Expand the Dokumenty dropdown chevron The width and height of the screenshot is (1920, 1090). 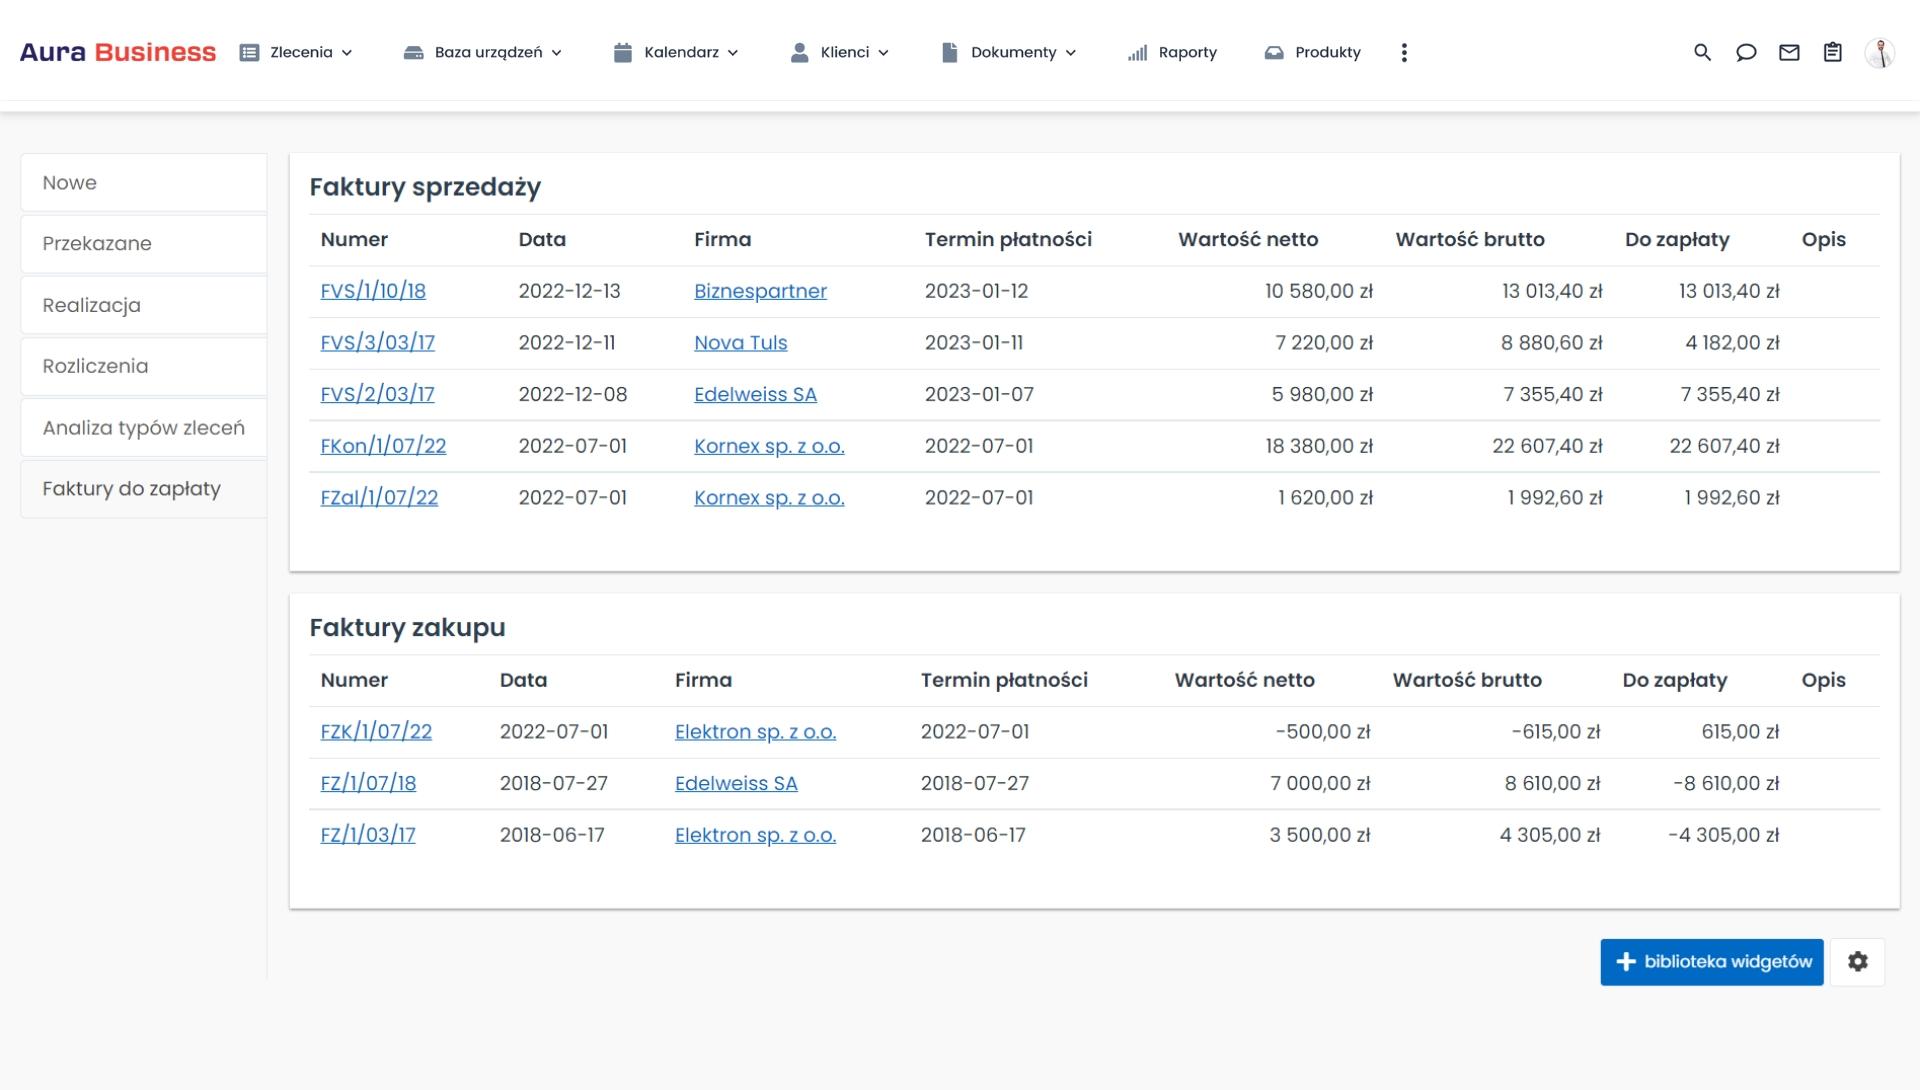click(x=1070, y=53)
